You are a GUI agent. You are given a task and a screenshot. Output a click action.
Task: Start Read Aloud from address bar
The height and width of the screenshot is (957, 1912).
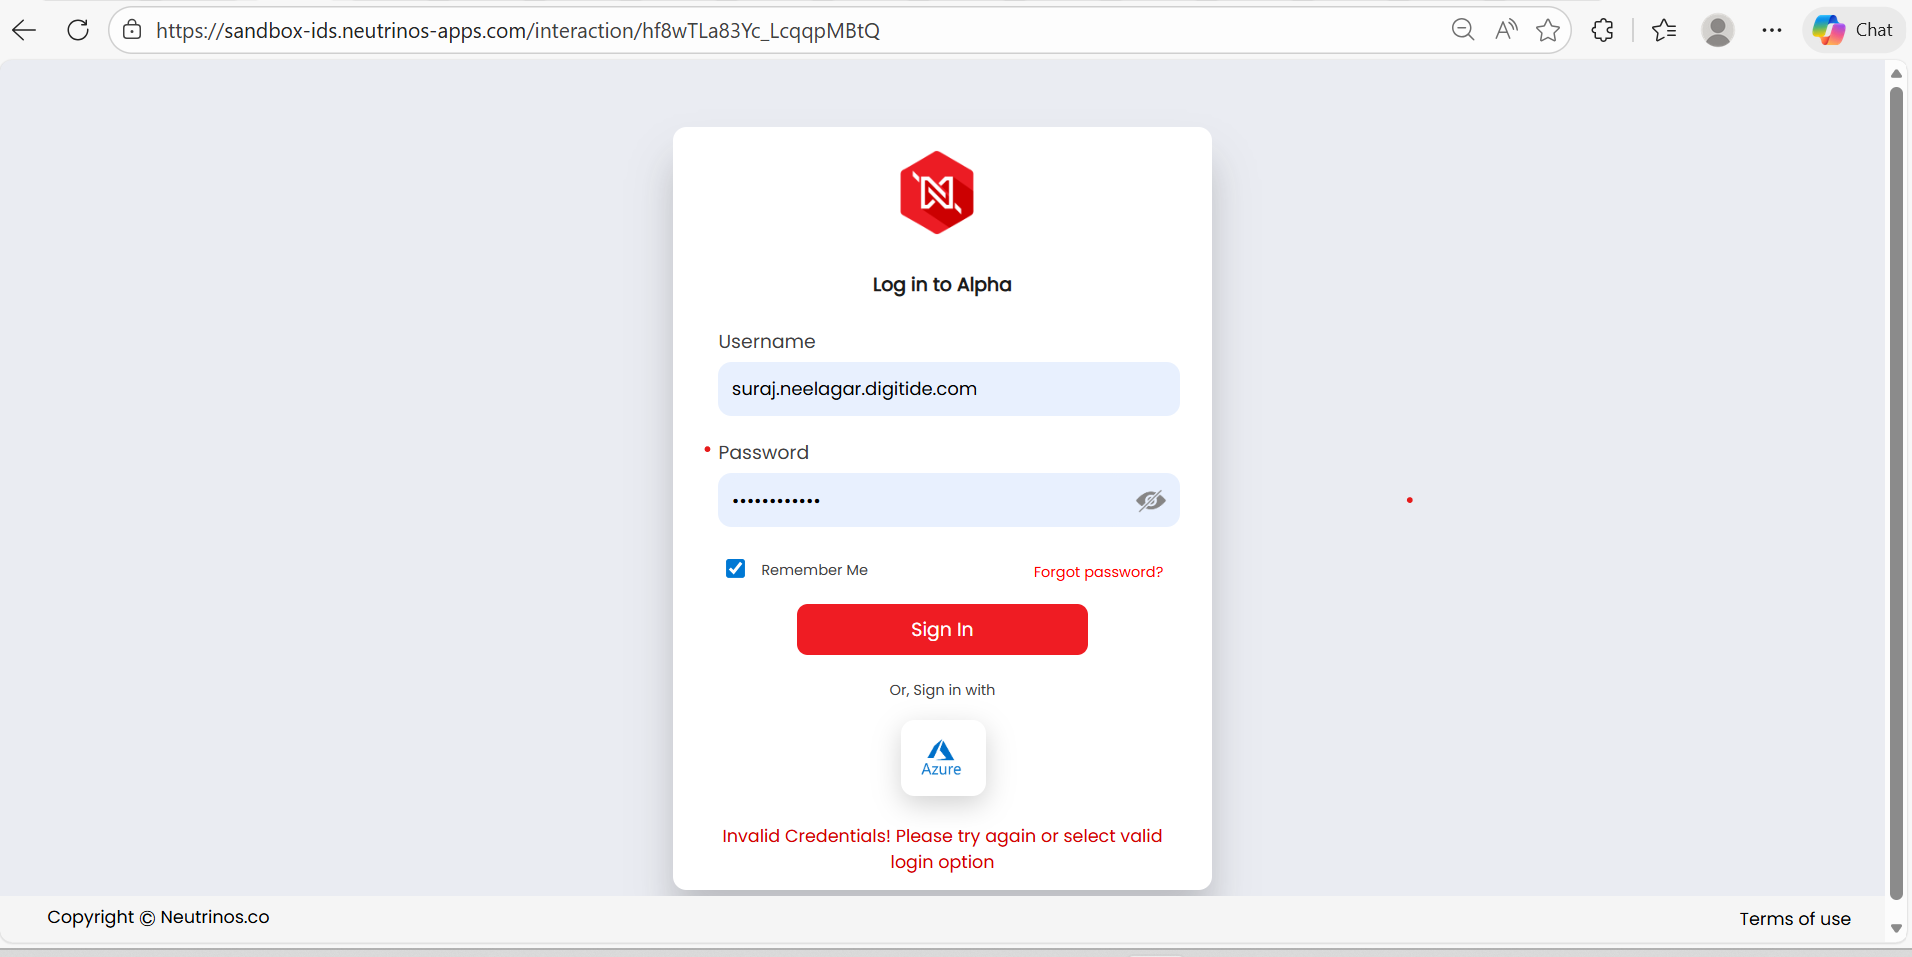(x=1506, y=30)
